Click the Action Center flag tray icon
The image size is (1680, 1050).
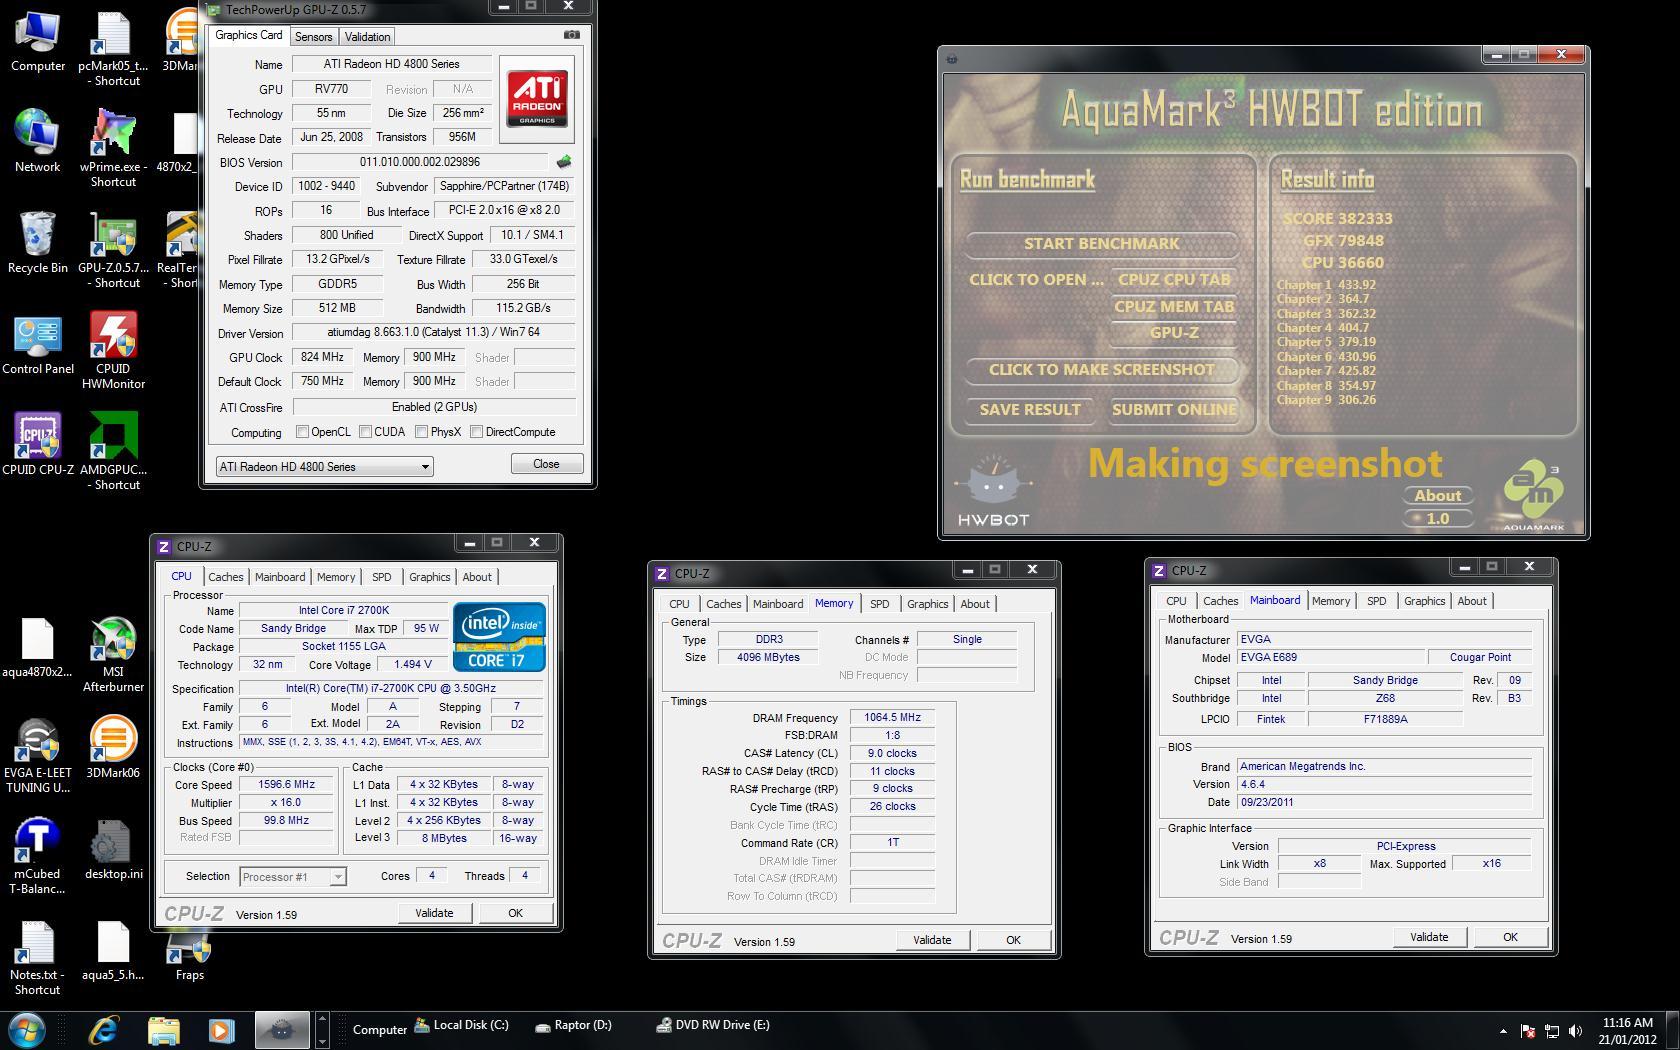click(1528, 1030)
